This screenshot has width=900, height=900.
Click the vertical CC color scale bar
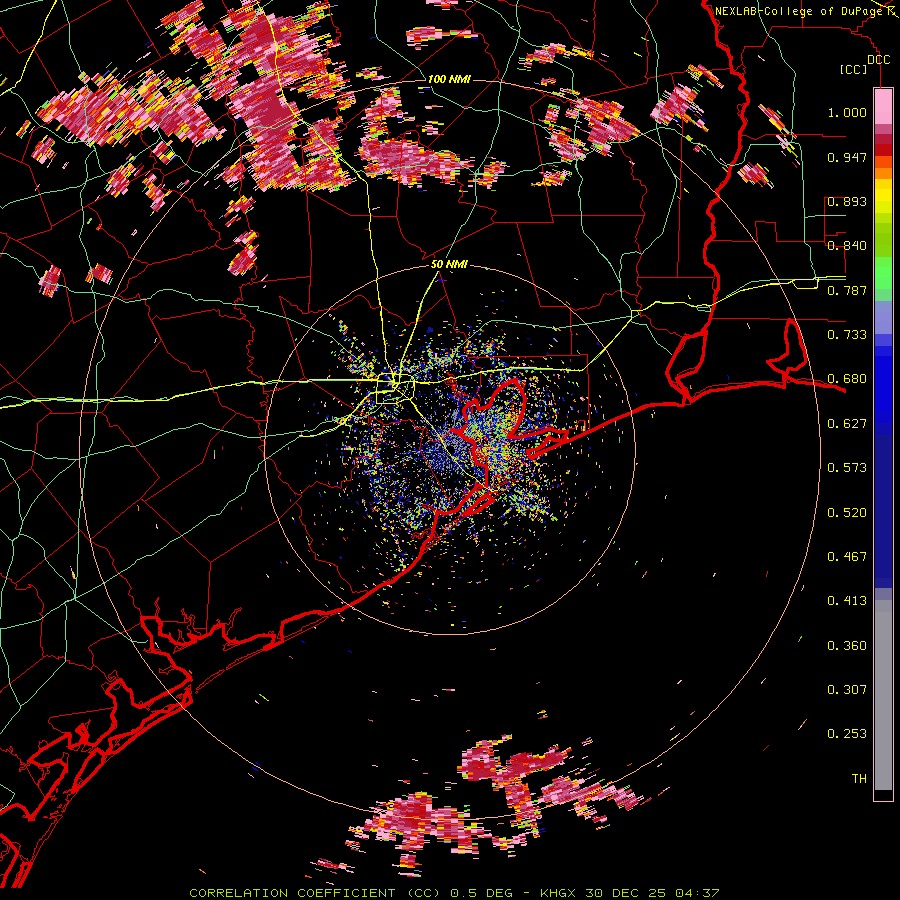coord(883,444)
